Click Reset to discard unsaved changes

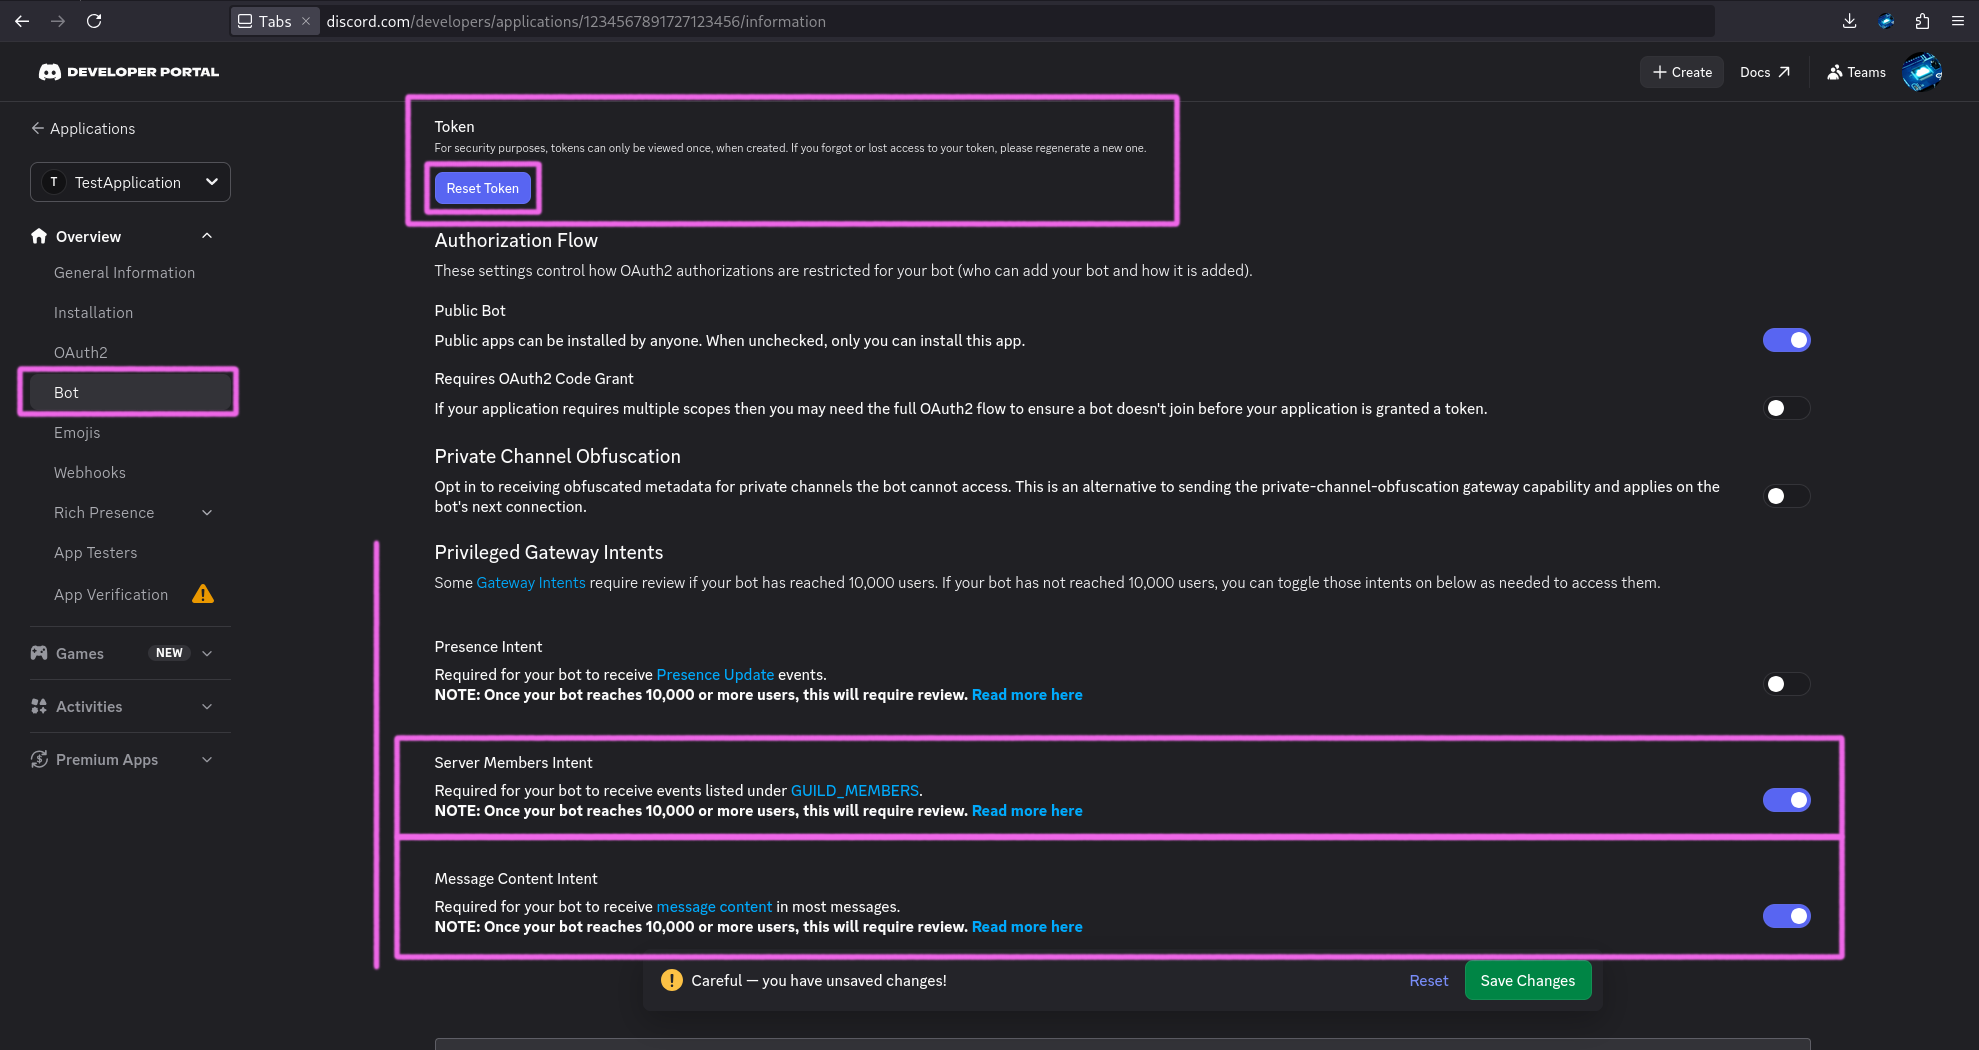point(1428,981)
